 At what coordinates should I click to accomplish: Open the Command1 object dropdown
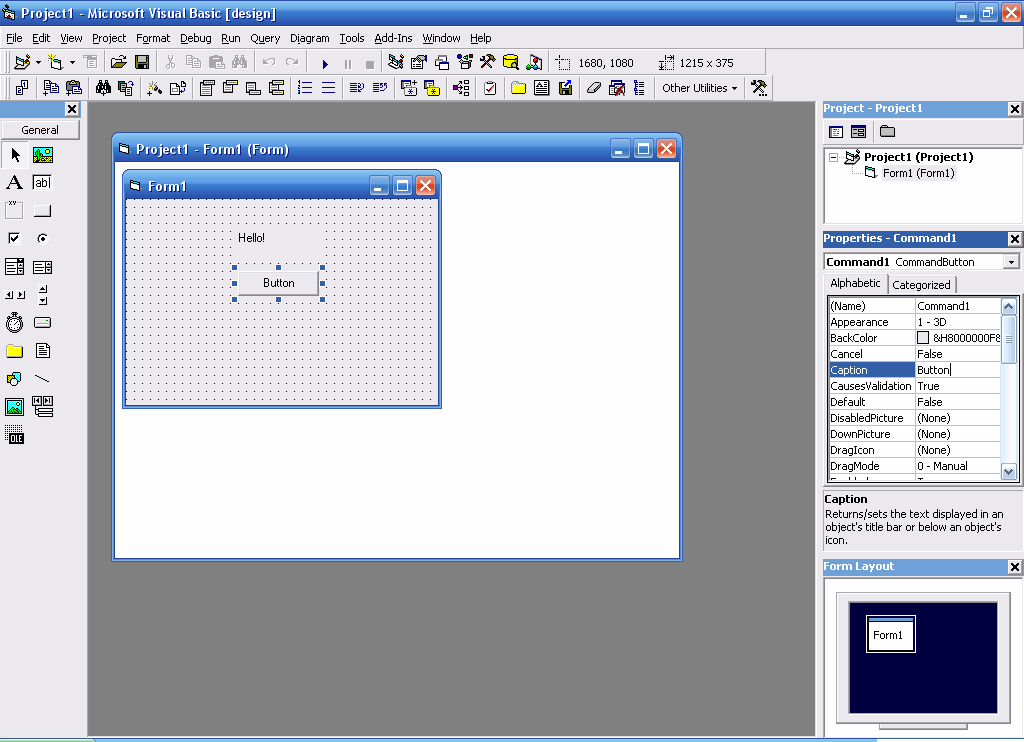coord(1011,262)
